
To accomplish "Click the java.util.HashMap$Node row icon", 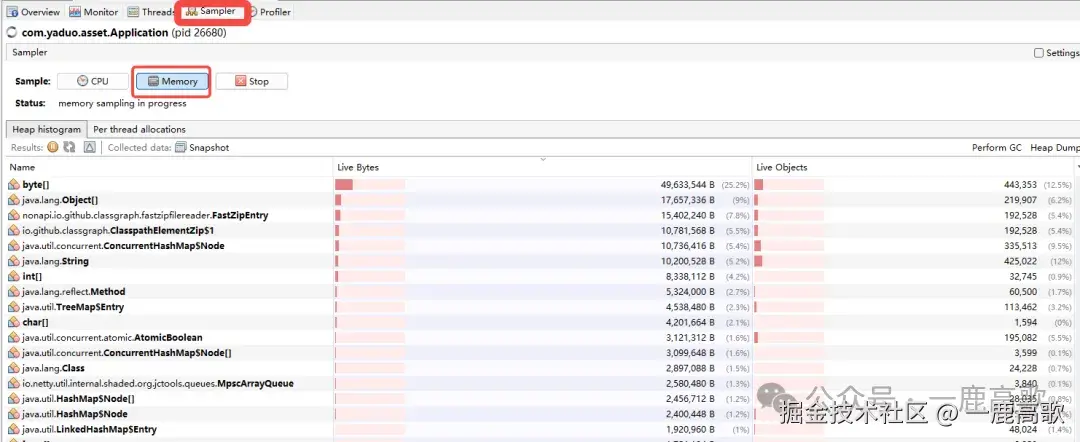I will coord(14,414).
